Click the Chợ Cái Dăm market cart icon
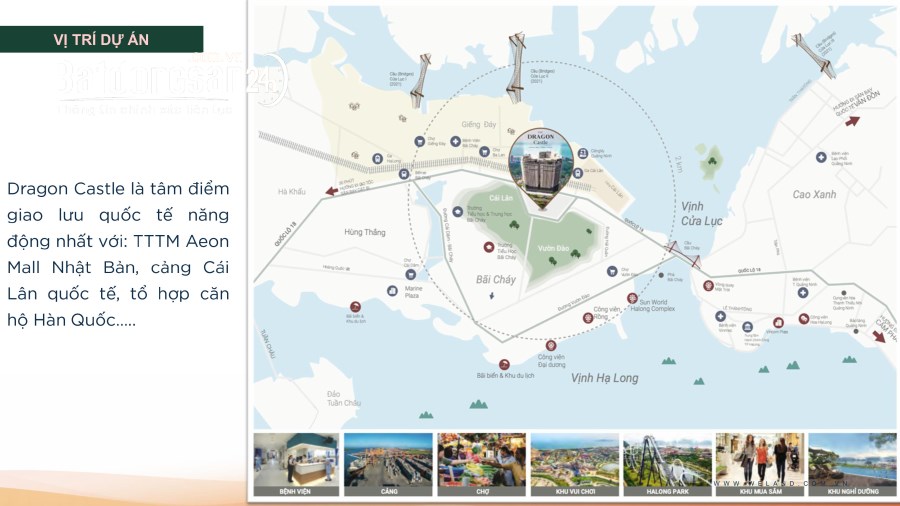Viewport: 900px width, 506px height. [x=410, y=275]
